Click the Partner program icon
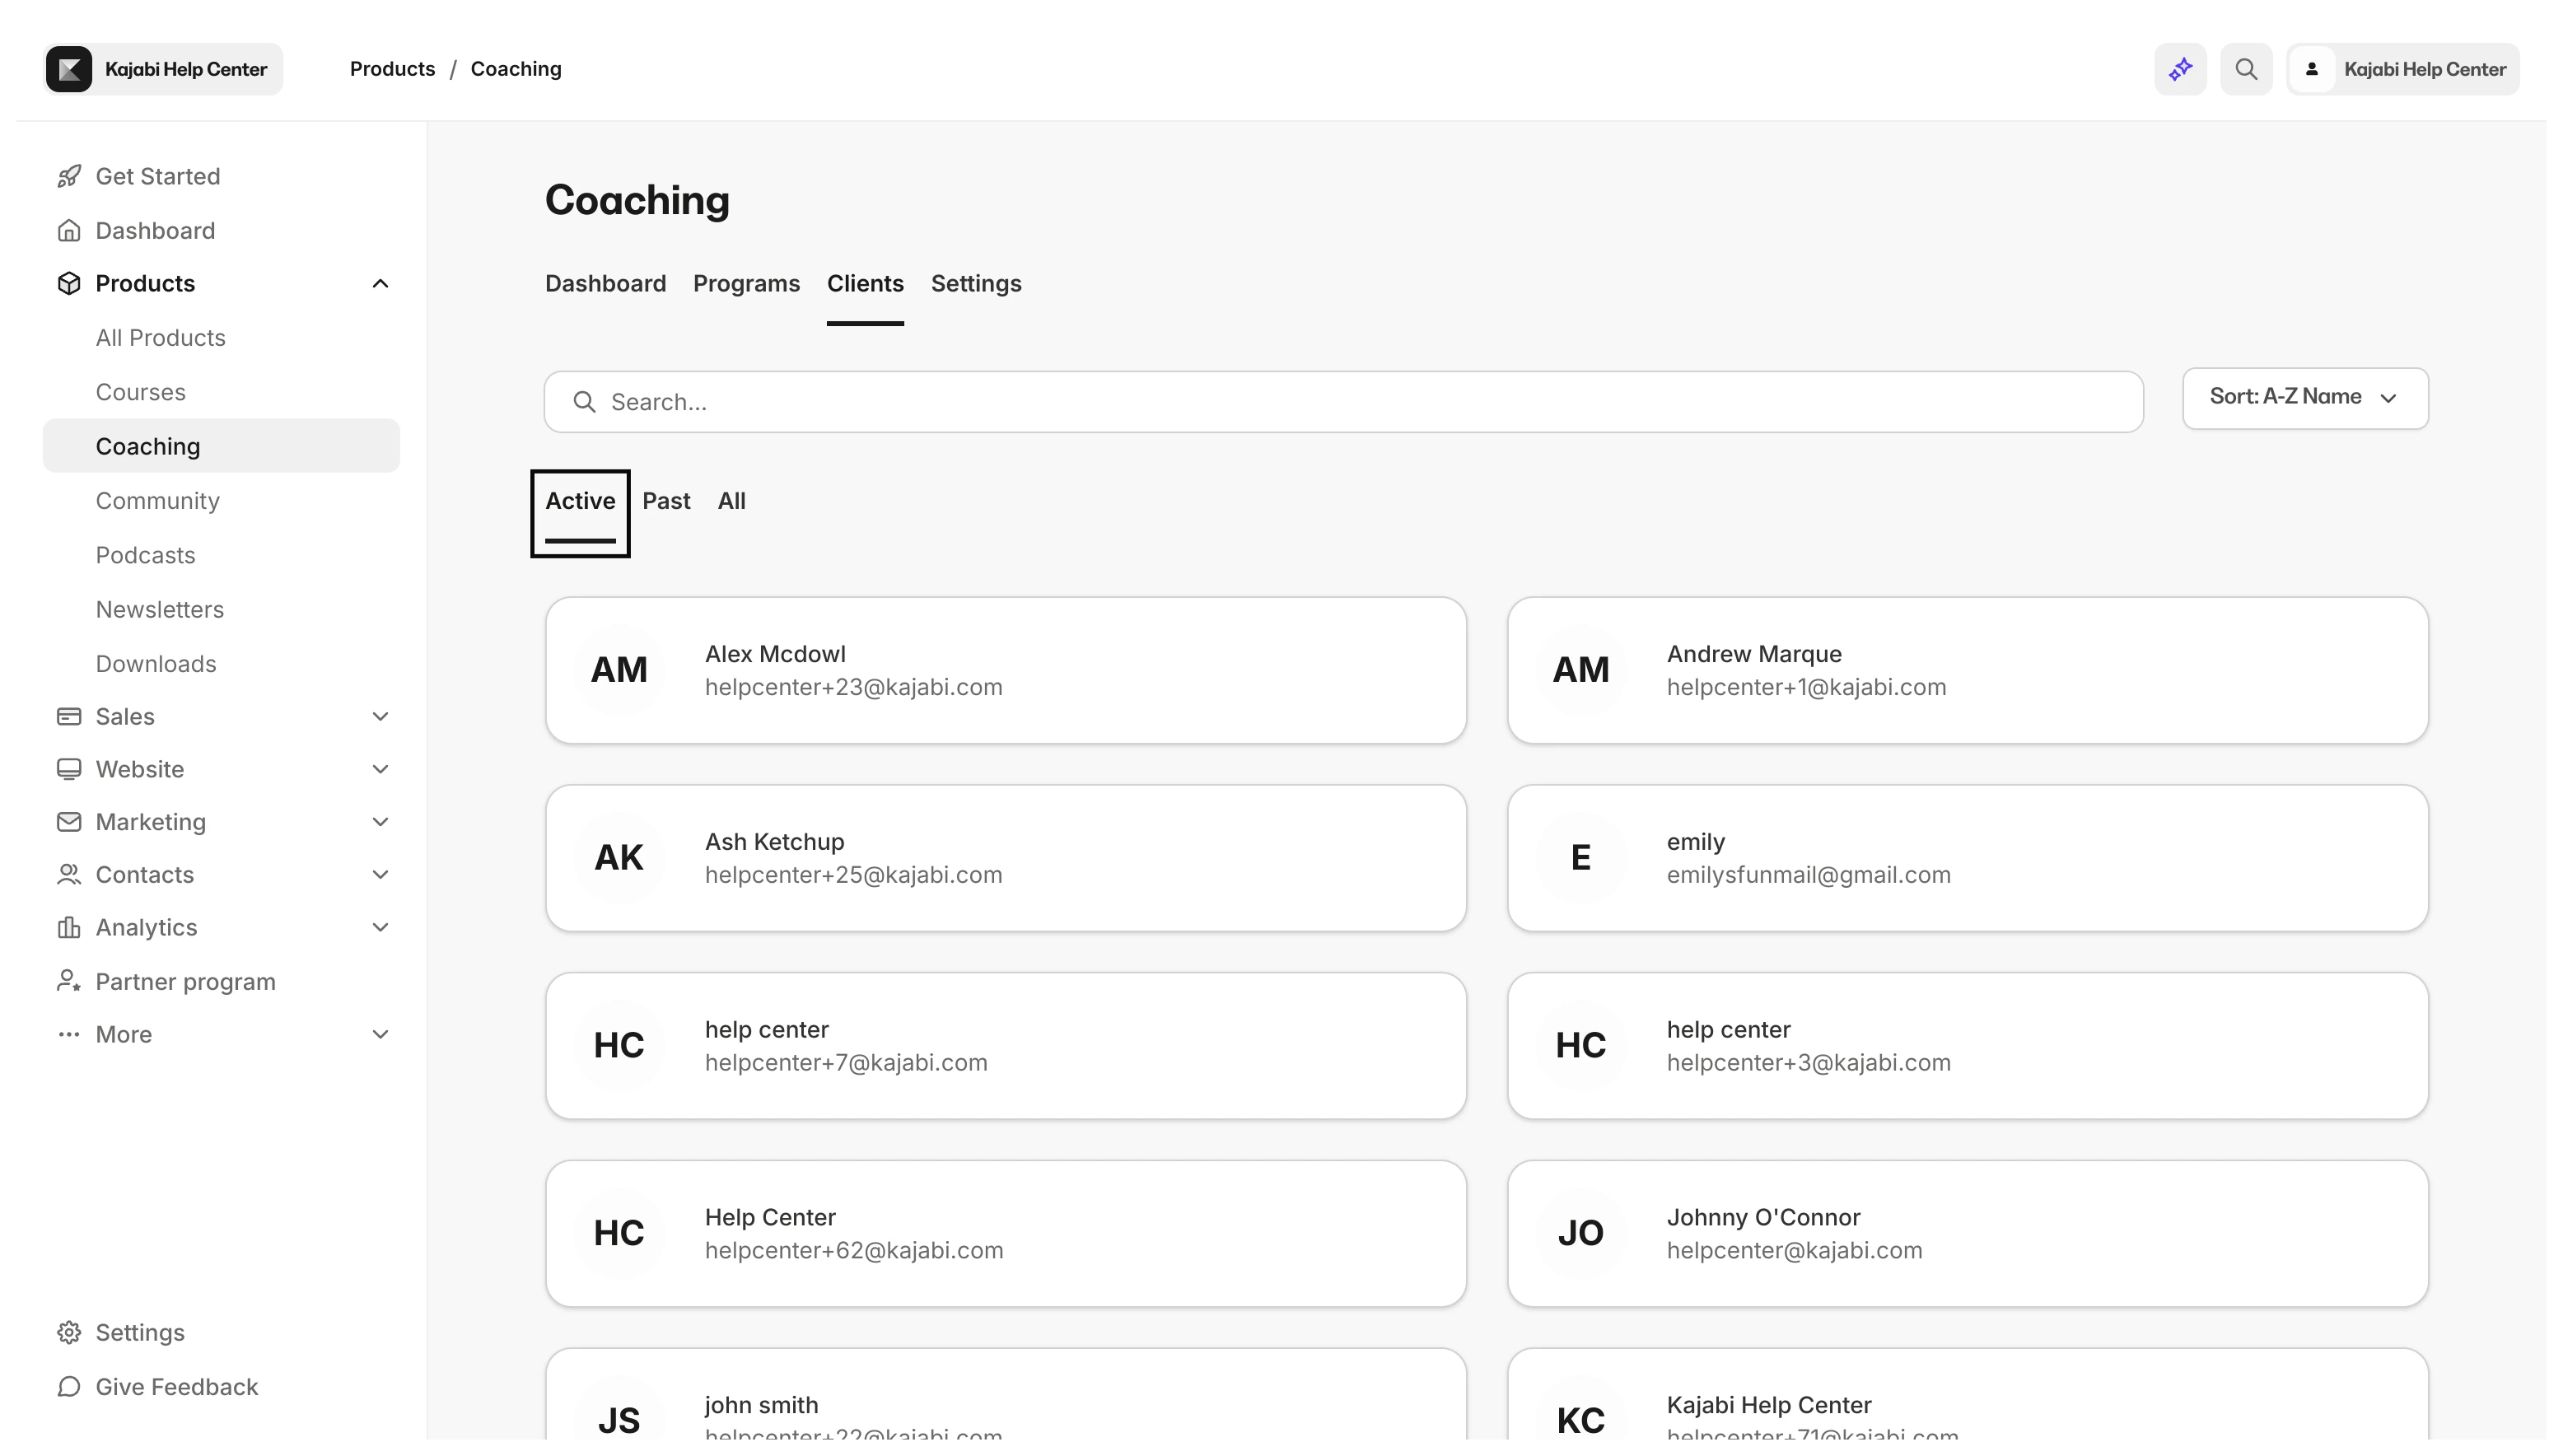 click(x=68, y=981)
